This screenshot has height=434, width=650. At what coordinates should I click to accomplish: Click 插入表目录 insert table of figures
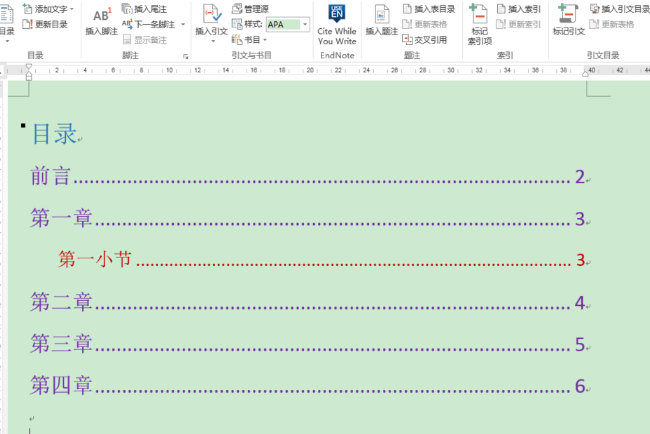pyautogui.click(x=429, y=9)
